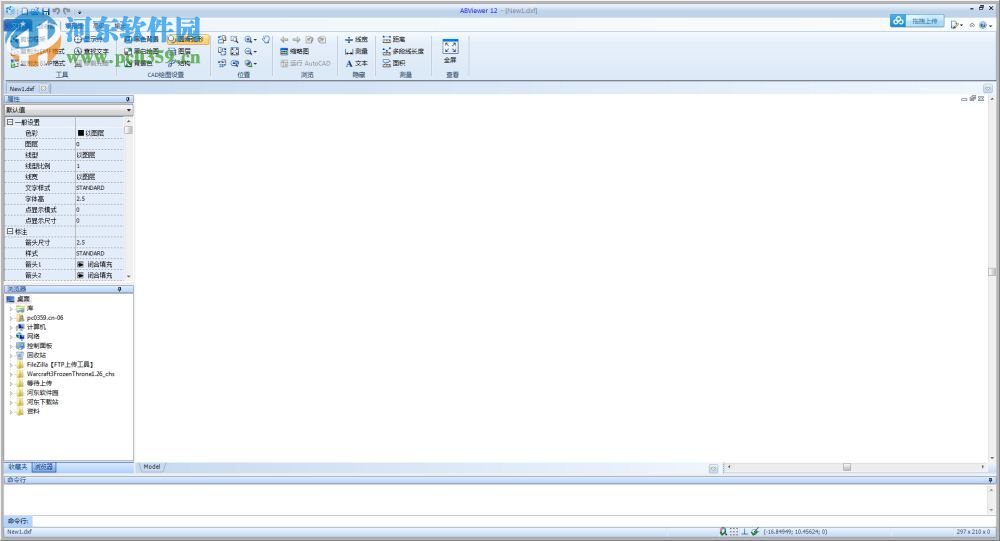Collapse the ribbon with the small arrow icon
This screenshot has width=1000, height=541.
point(972,25)
